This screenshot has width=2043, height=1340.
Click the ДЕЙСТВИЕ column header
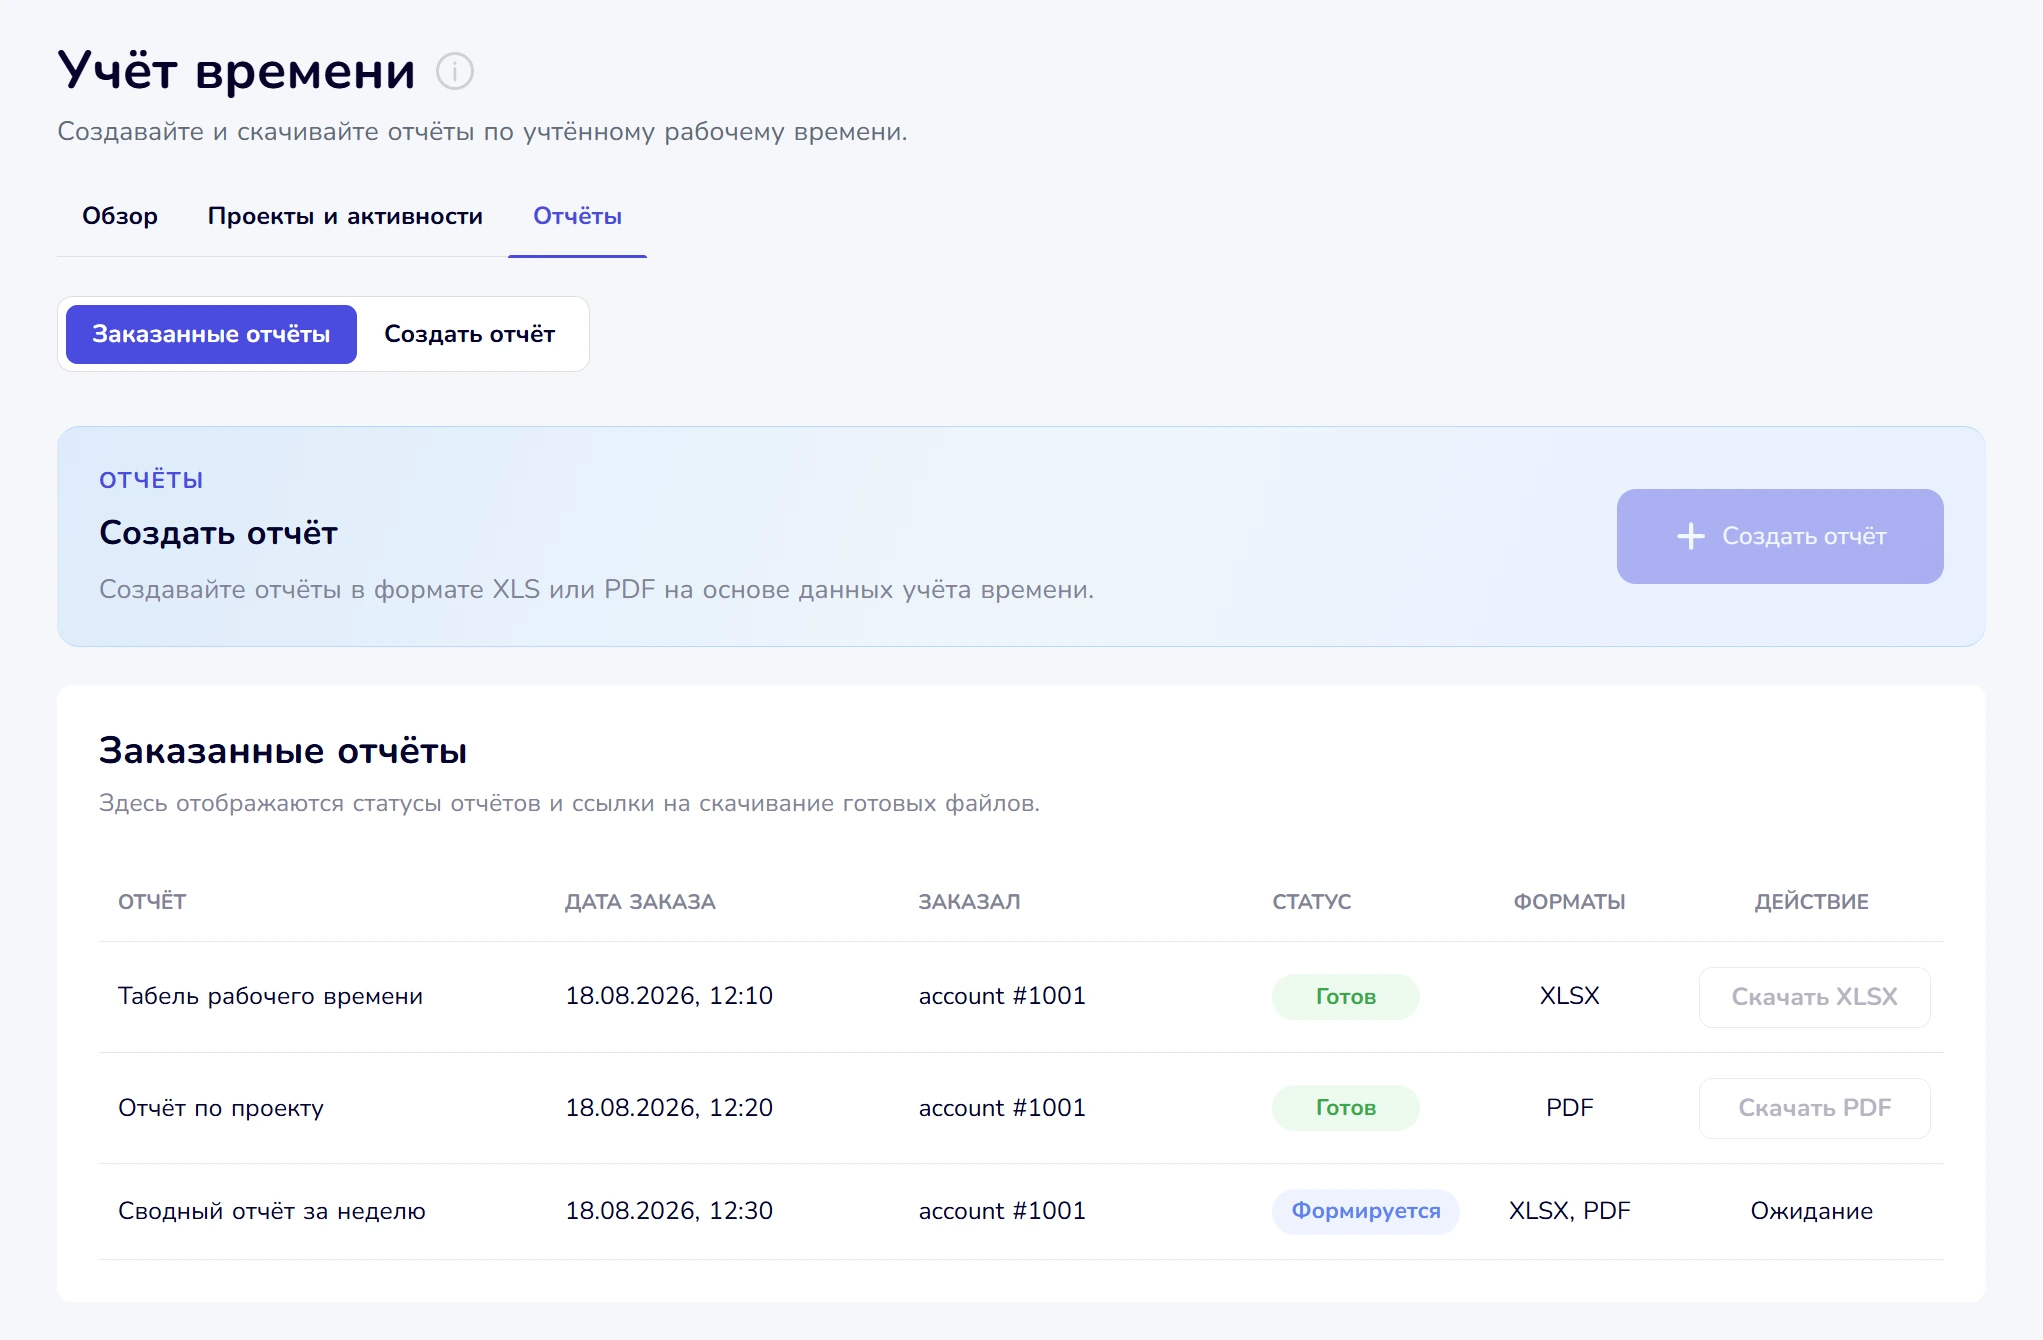click(1811, 901)
